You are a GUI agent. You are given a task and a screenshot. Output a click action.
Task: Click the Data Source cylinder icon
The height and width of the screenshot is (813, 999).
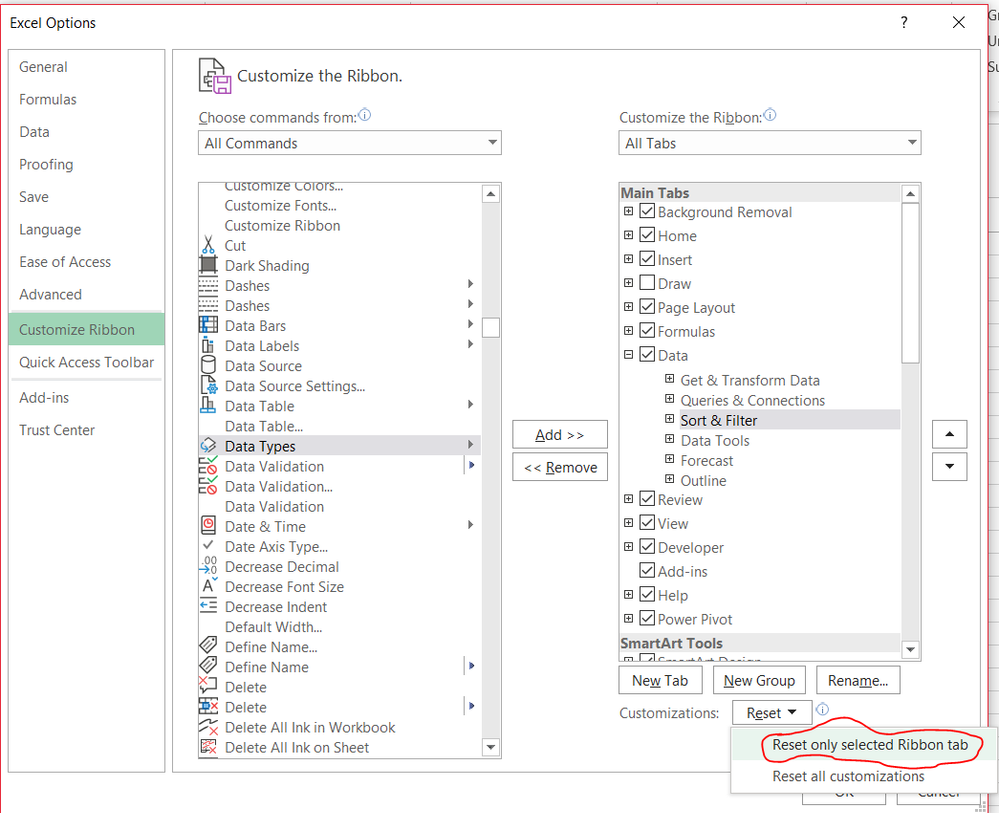[208, 365]
